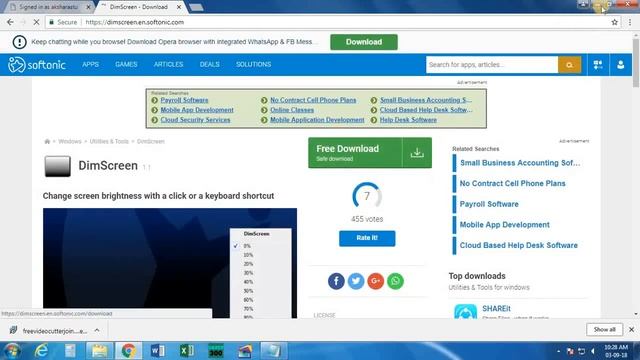Open the SHAREit top download link
640x360 pixels.
[496, 309]
